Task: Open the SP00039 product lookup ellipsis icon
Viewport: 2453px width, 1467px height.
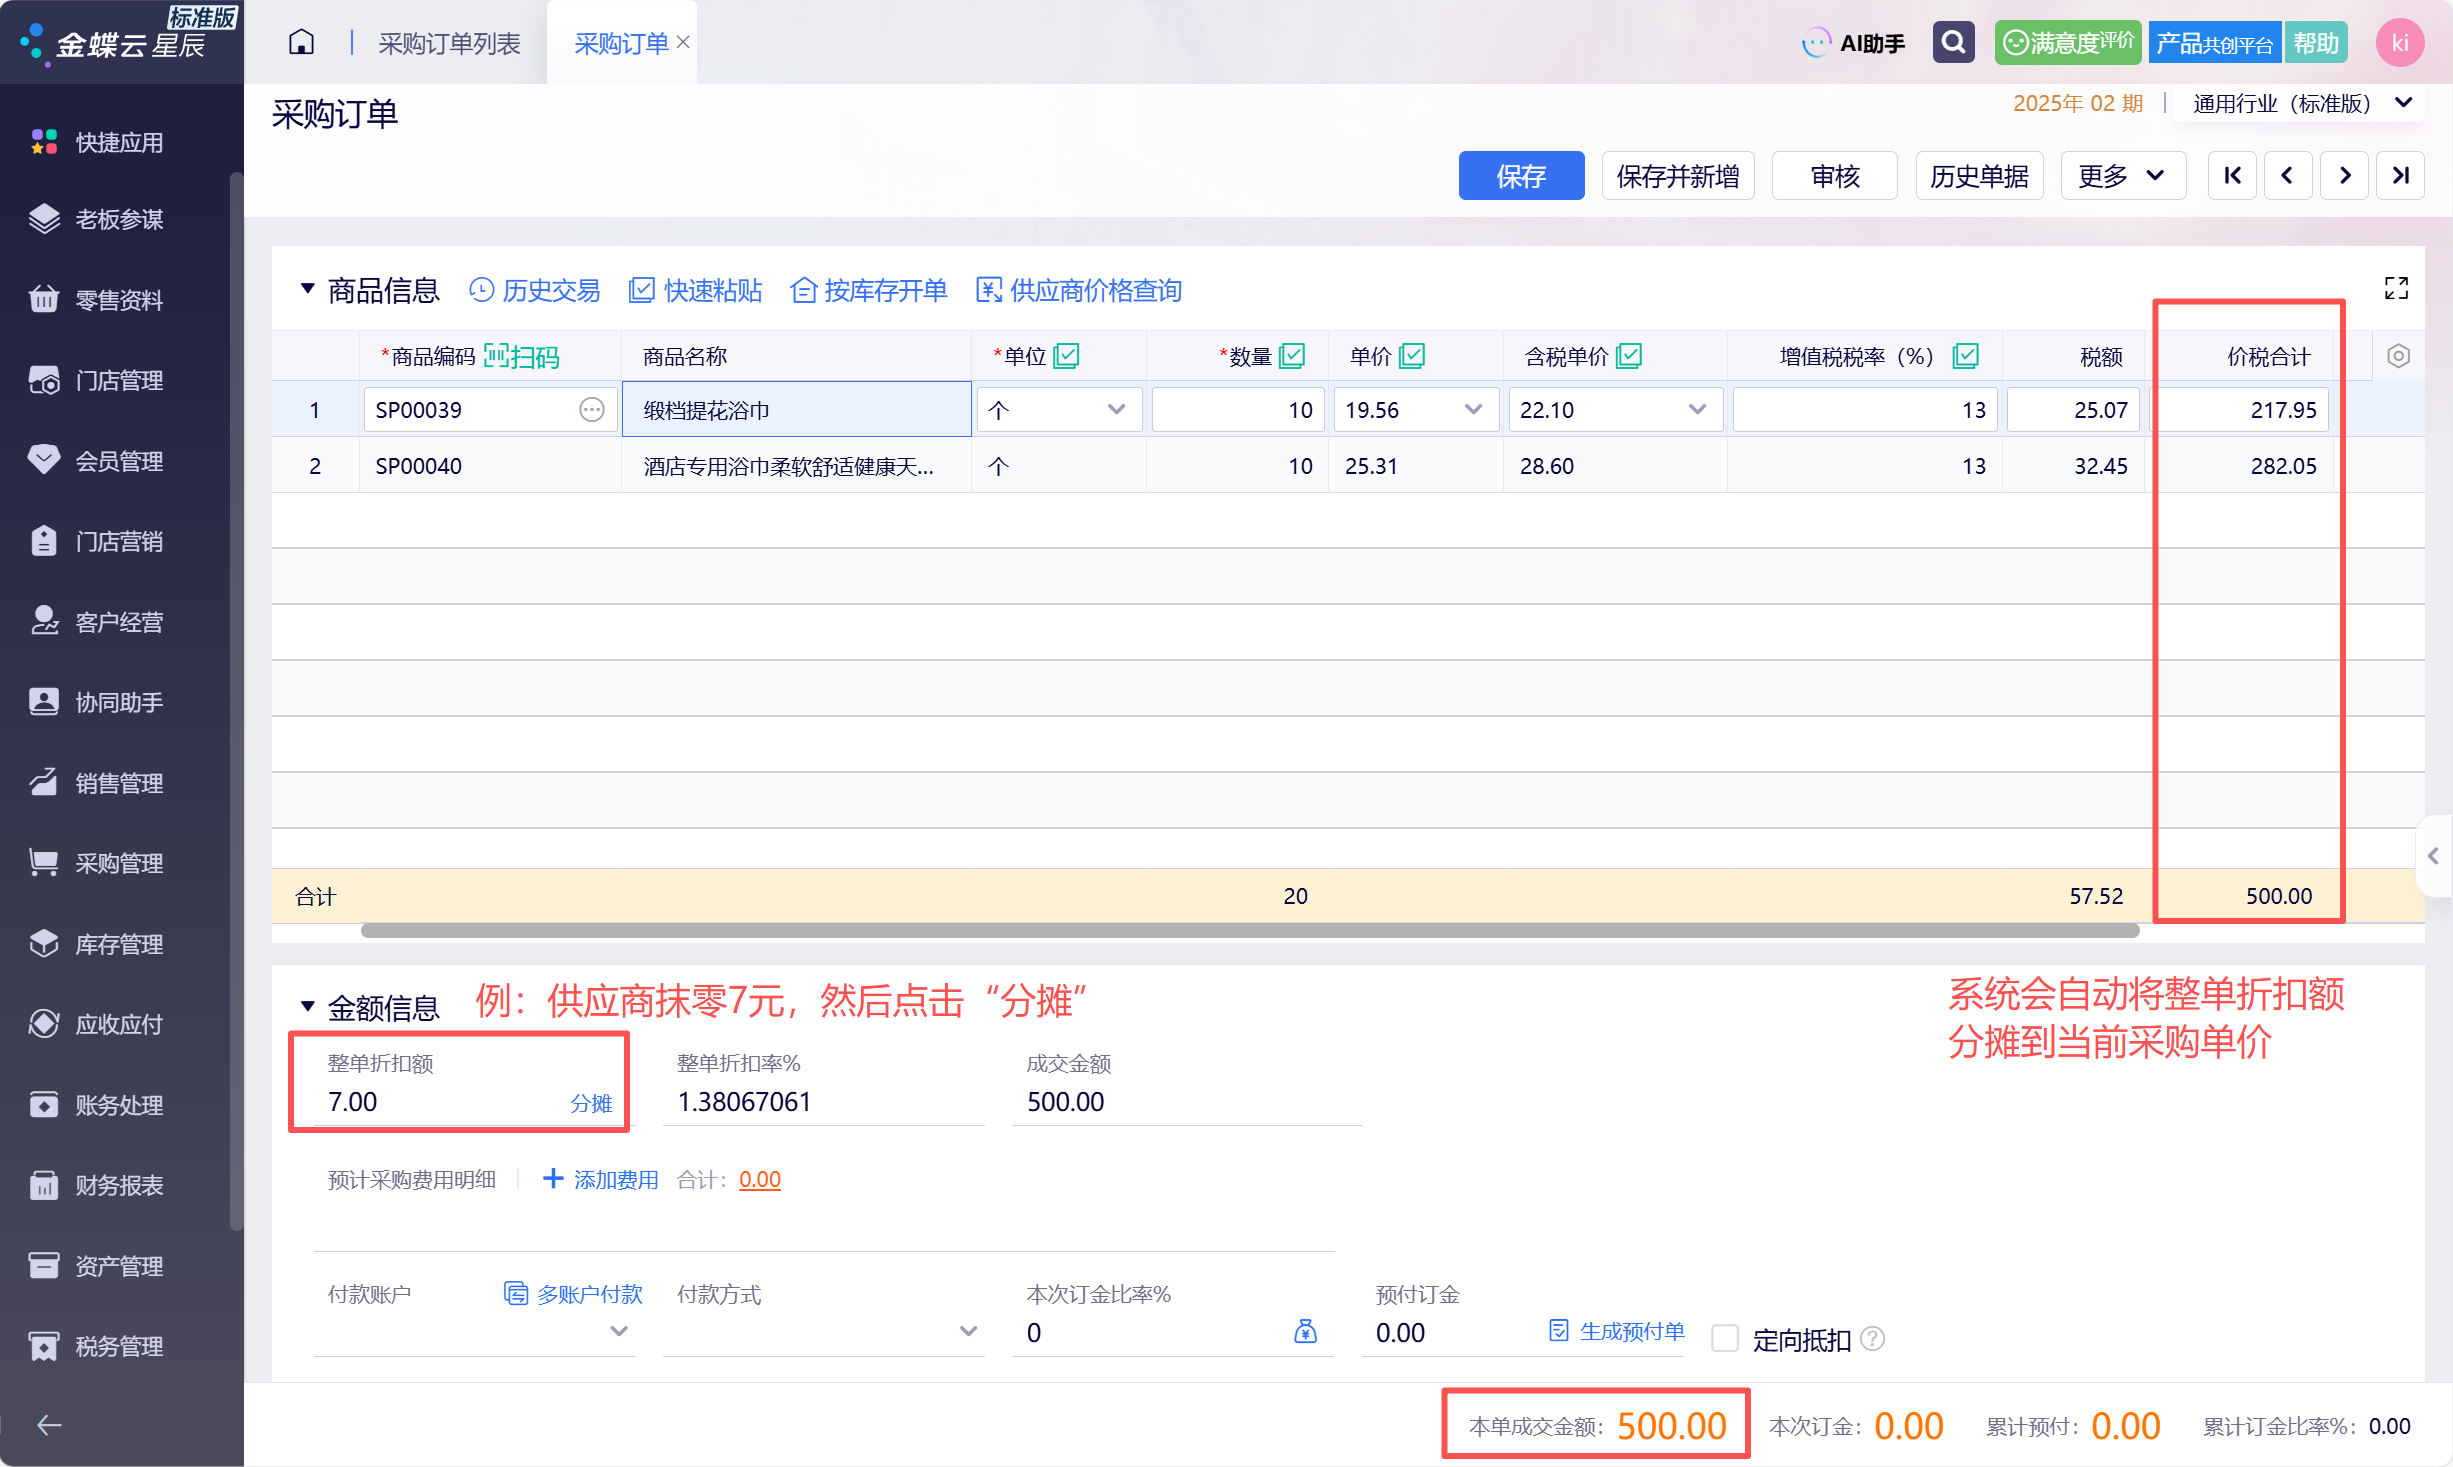Action: [592, 410]
